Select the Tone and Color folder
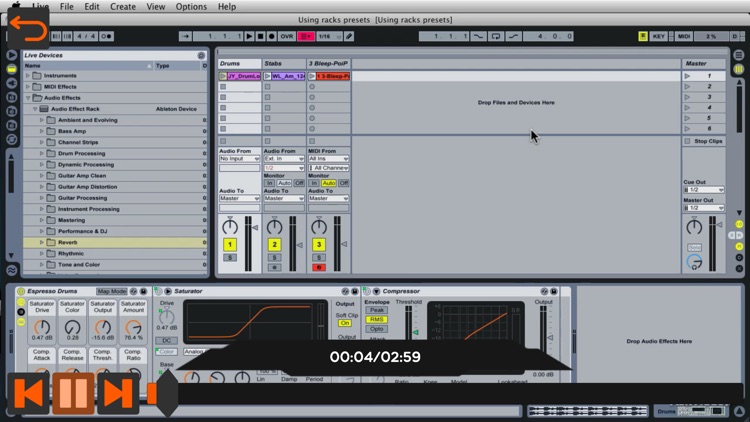The width and height of the screenshot is (750, 422). (x=115, y=265)
